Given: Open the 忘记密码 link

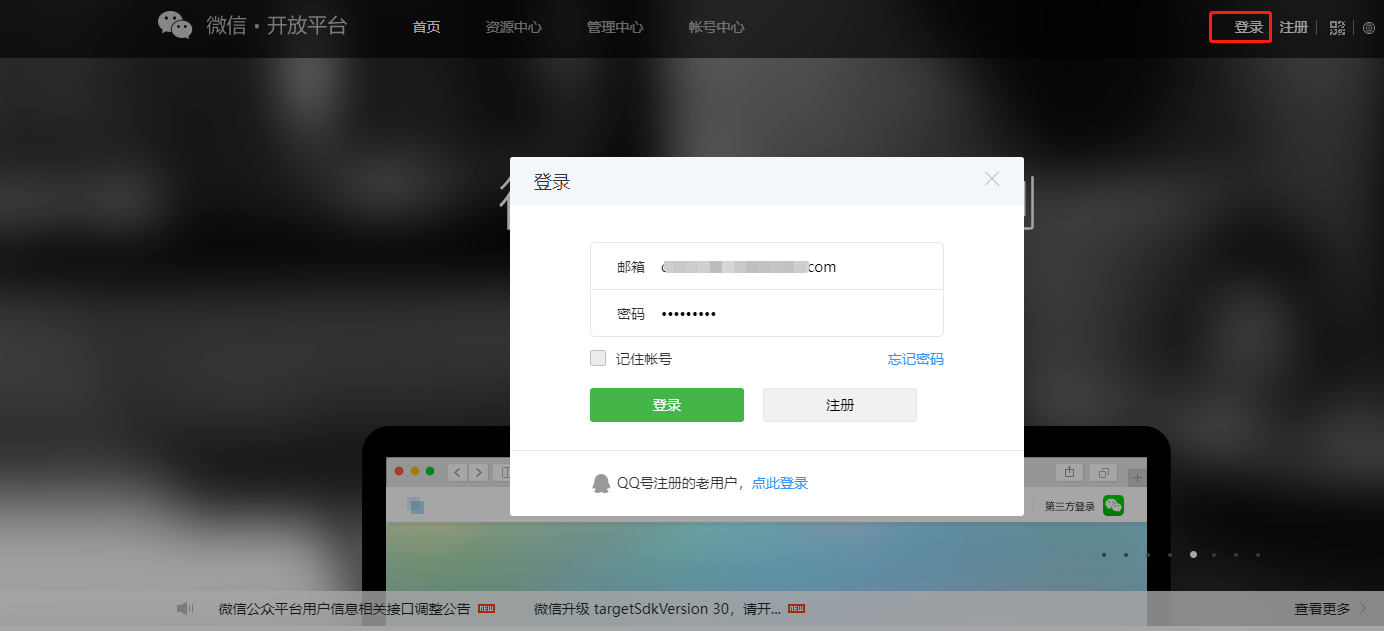Looking at the screenshot, I should click(x=916, y=359).
